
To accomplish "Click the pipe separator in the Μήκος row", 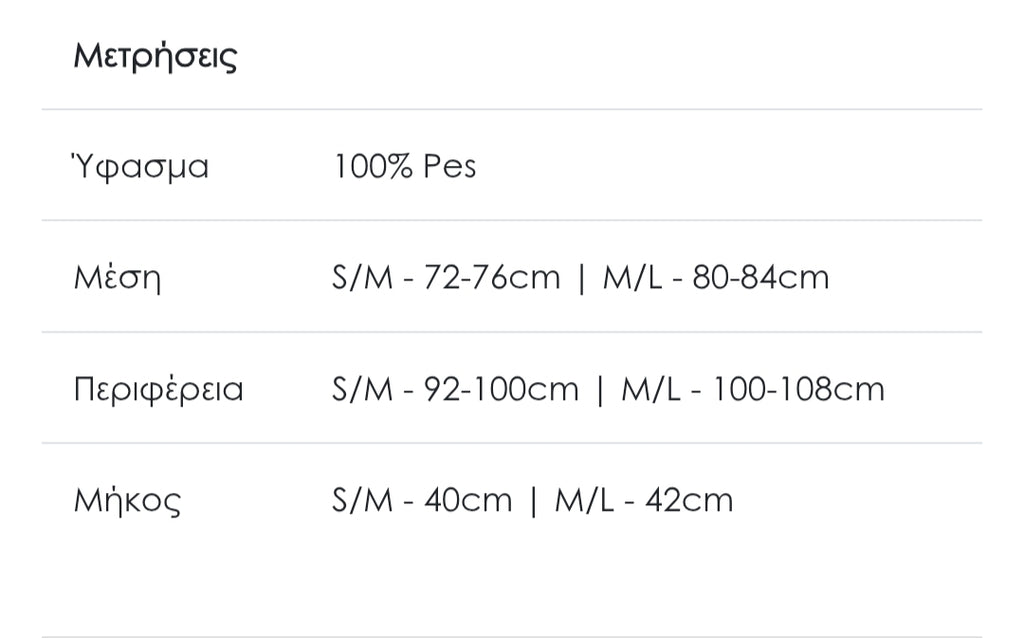I will (x=533, y=501).
